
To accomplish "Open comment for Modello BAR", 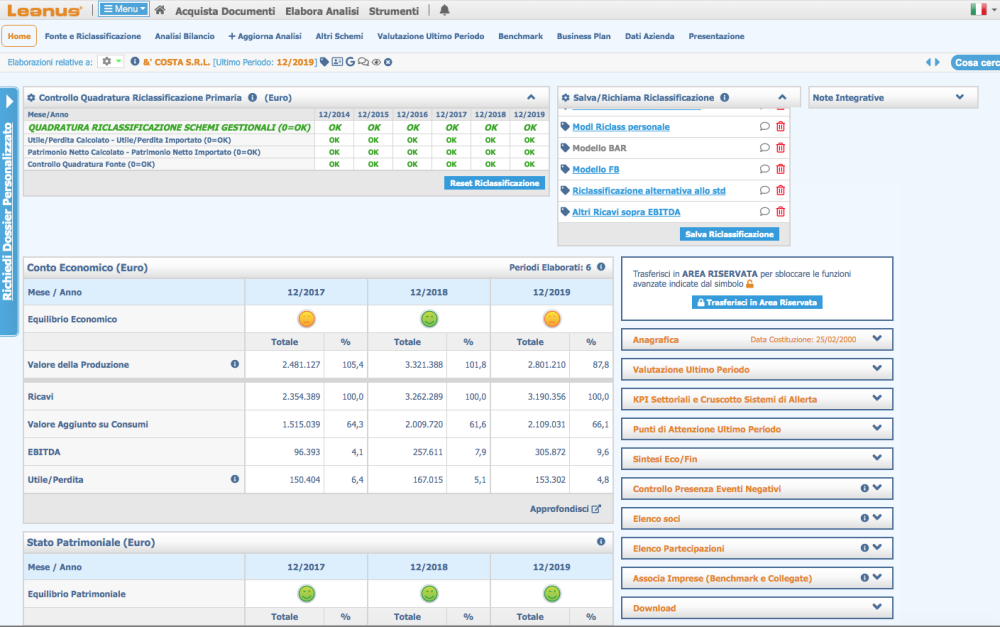I will pyautogui.click(x=765, y=148).
